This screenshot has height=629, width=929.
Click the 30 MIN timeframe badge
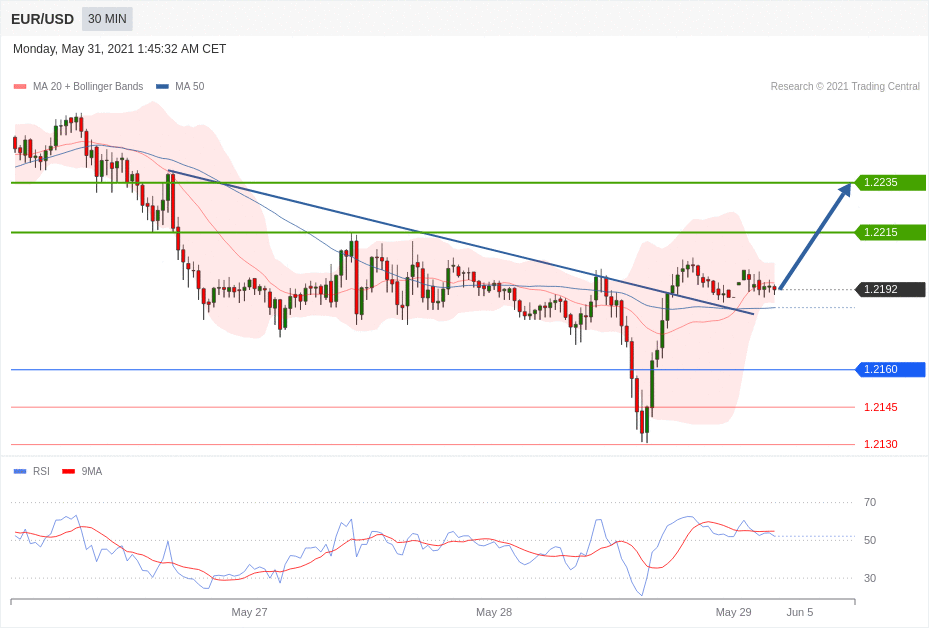click(107, 19)
